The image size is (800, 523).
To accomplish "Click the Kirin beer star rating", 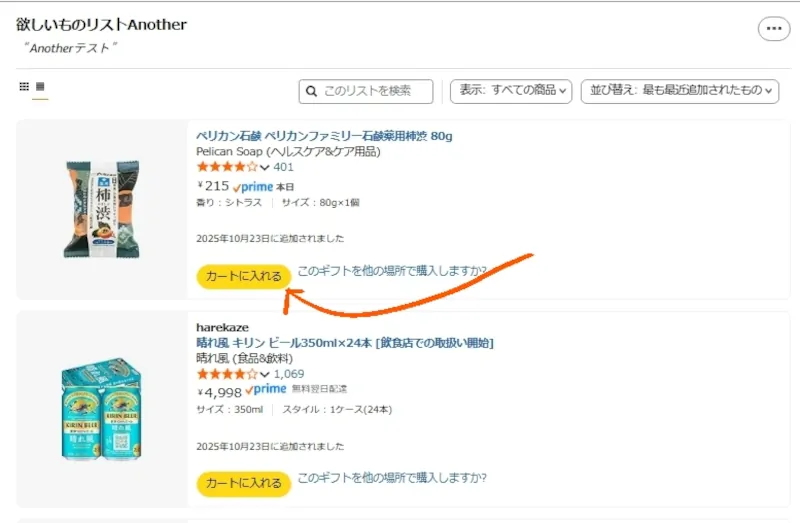I will click(x=226, y=374).
